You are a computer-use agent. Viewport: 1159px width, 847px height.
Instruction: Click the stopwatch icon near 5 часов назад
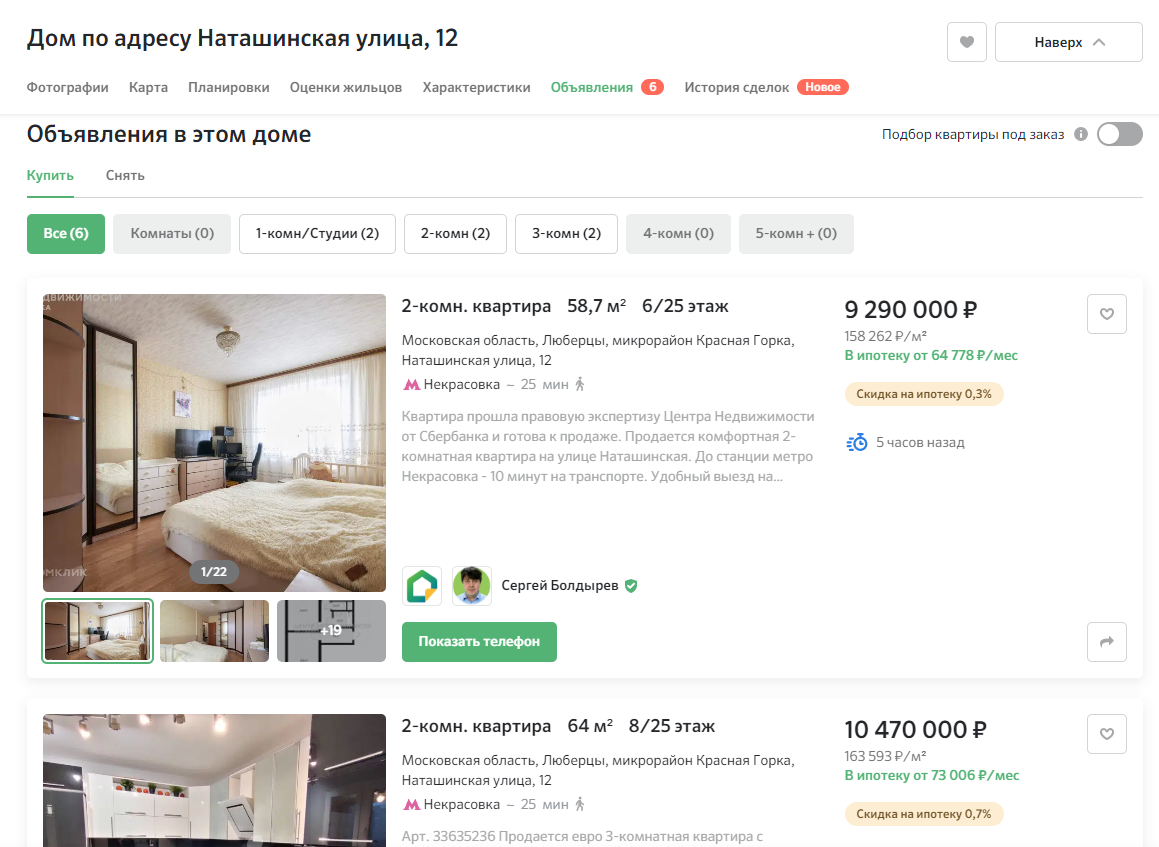pos(857,443)
